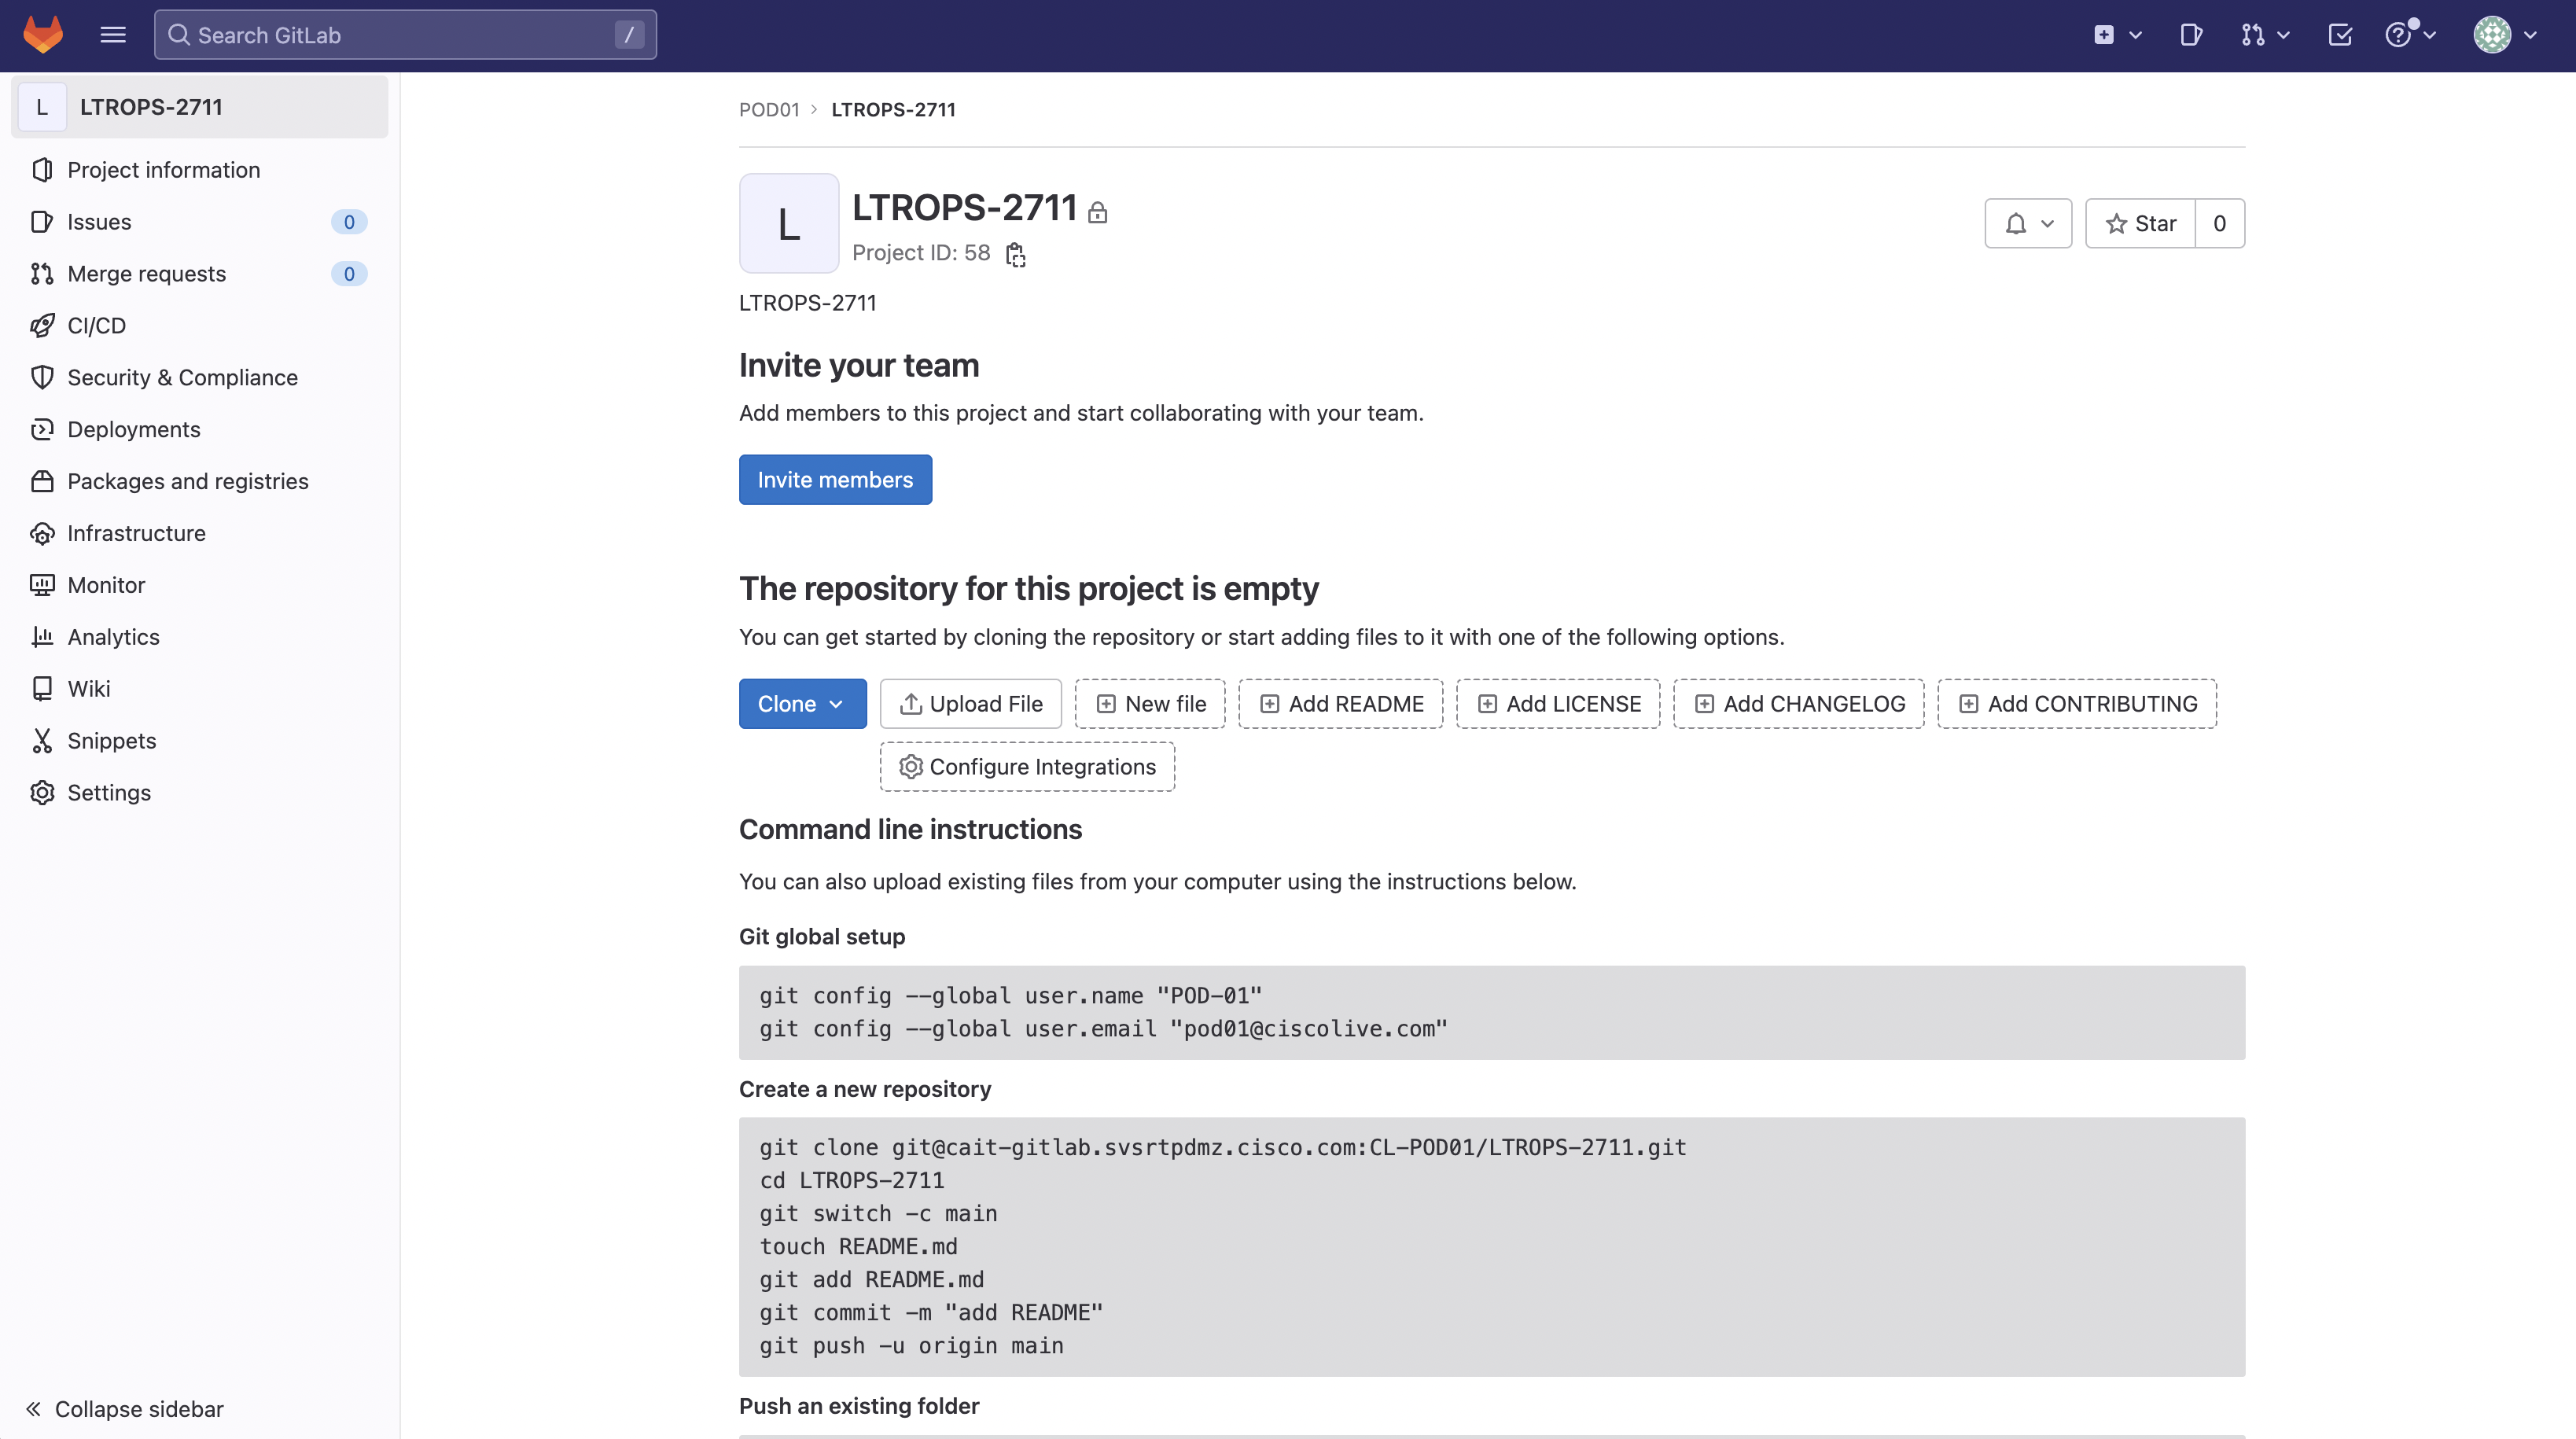
Task: Open Merge requests in the sidebar
Action: (x=200, y=274)
